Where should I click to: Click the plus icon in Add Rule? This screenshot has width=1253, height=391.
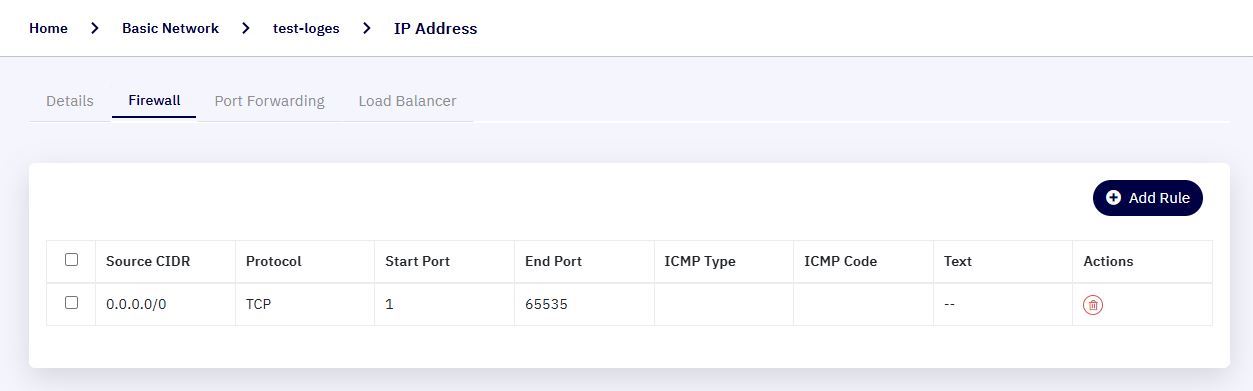(1114, 198)
